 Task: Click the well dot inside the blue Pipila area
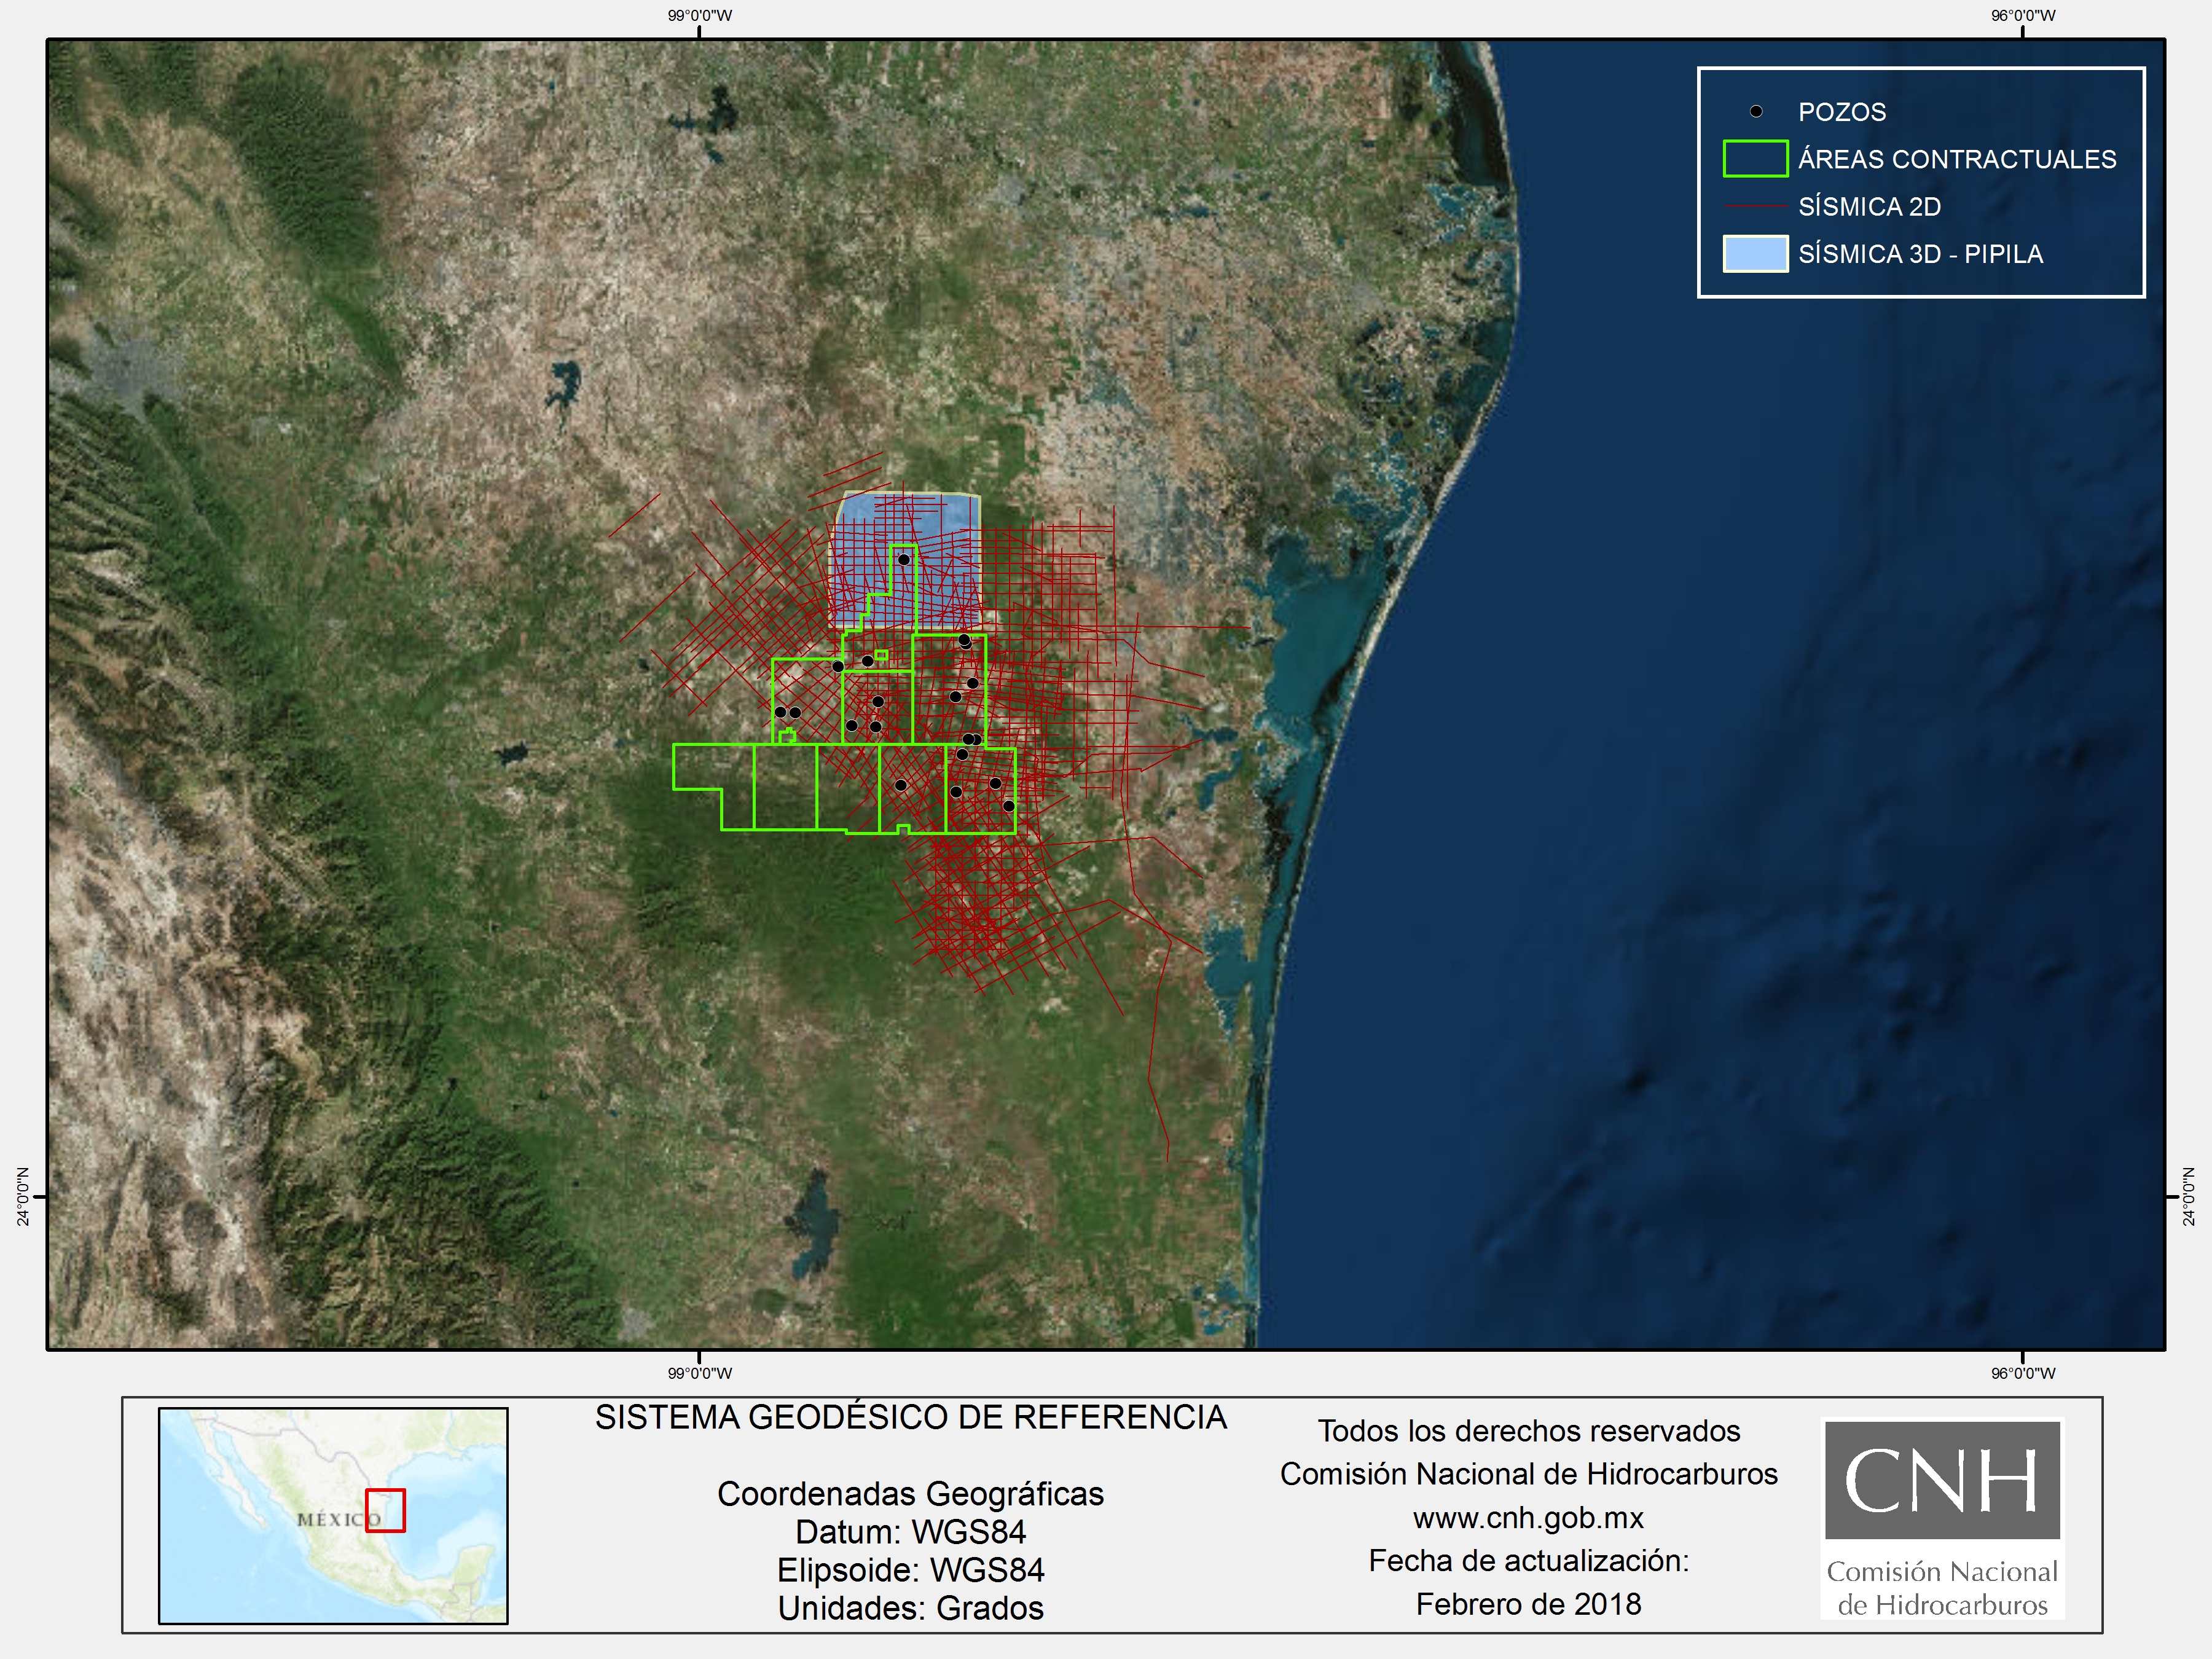tap(903, 560)
